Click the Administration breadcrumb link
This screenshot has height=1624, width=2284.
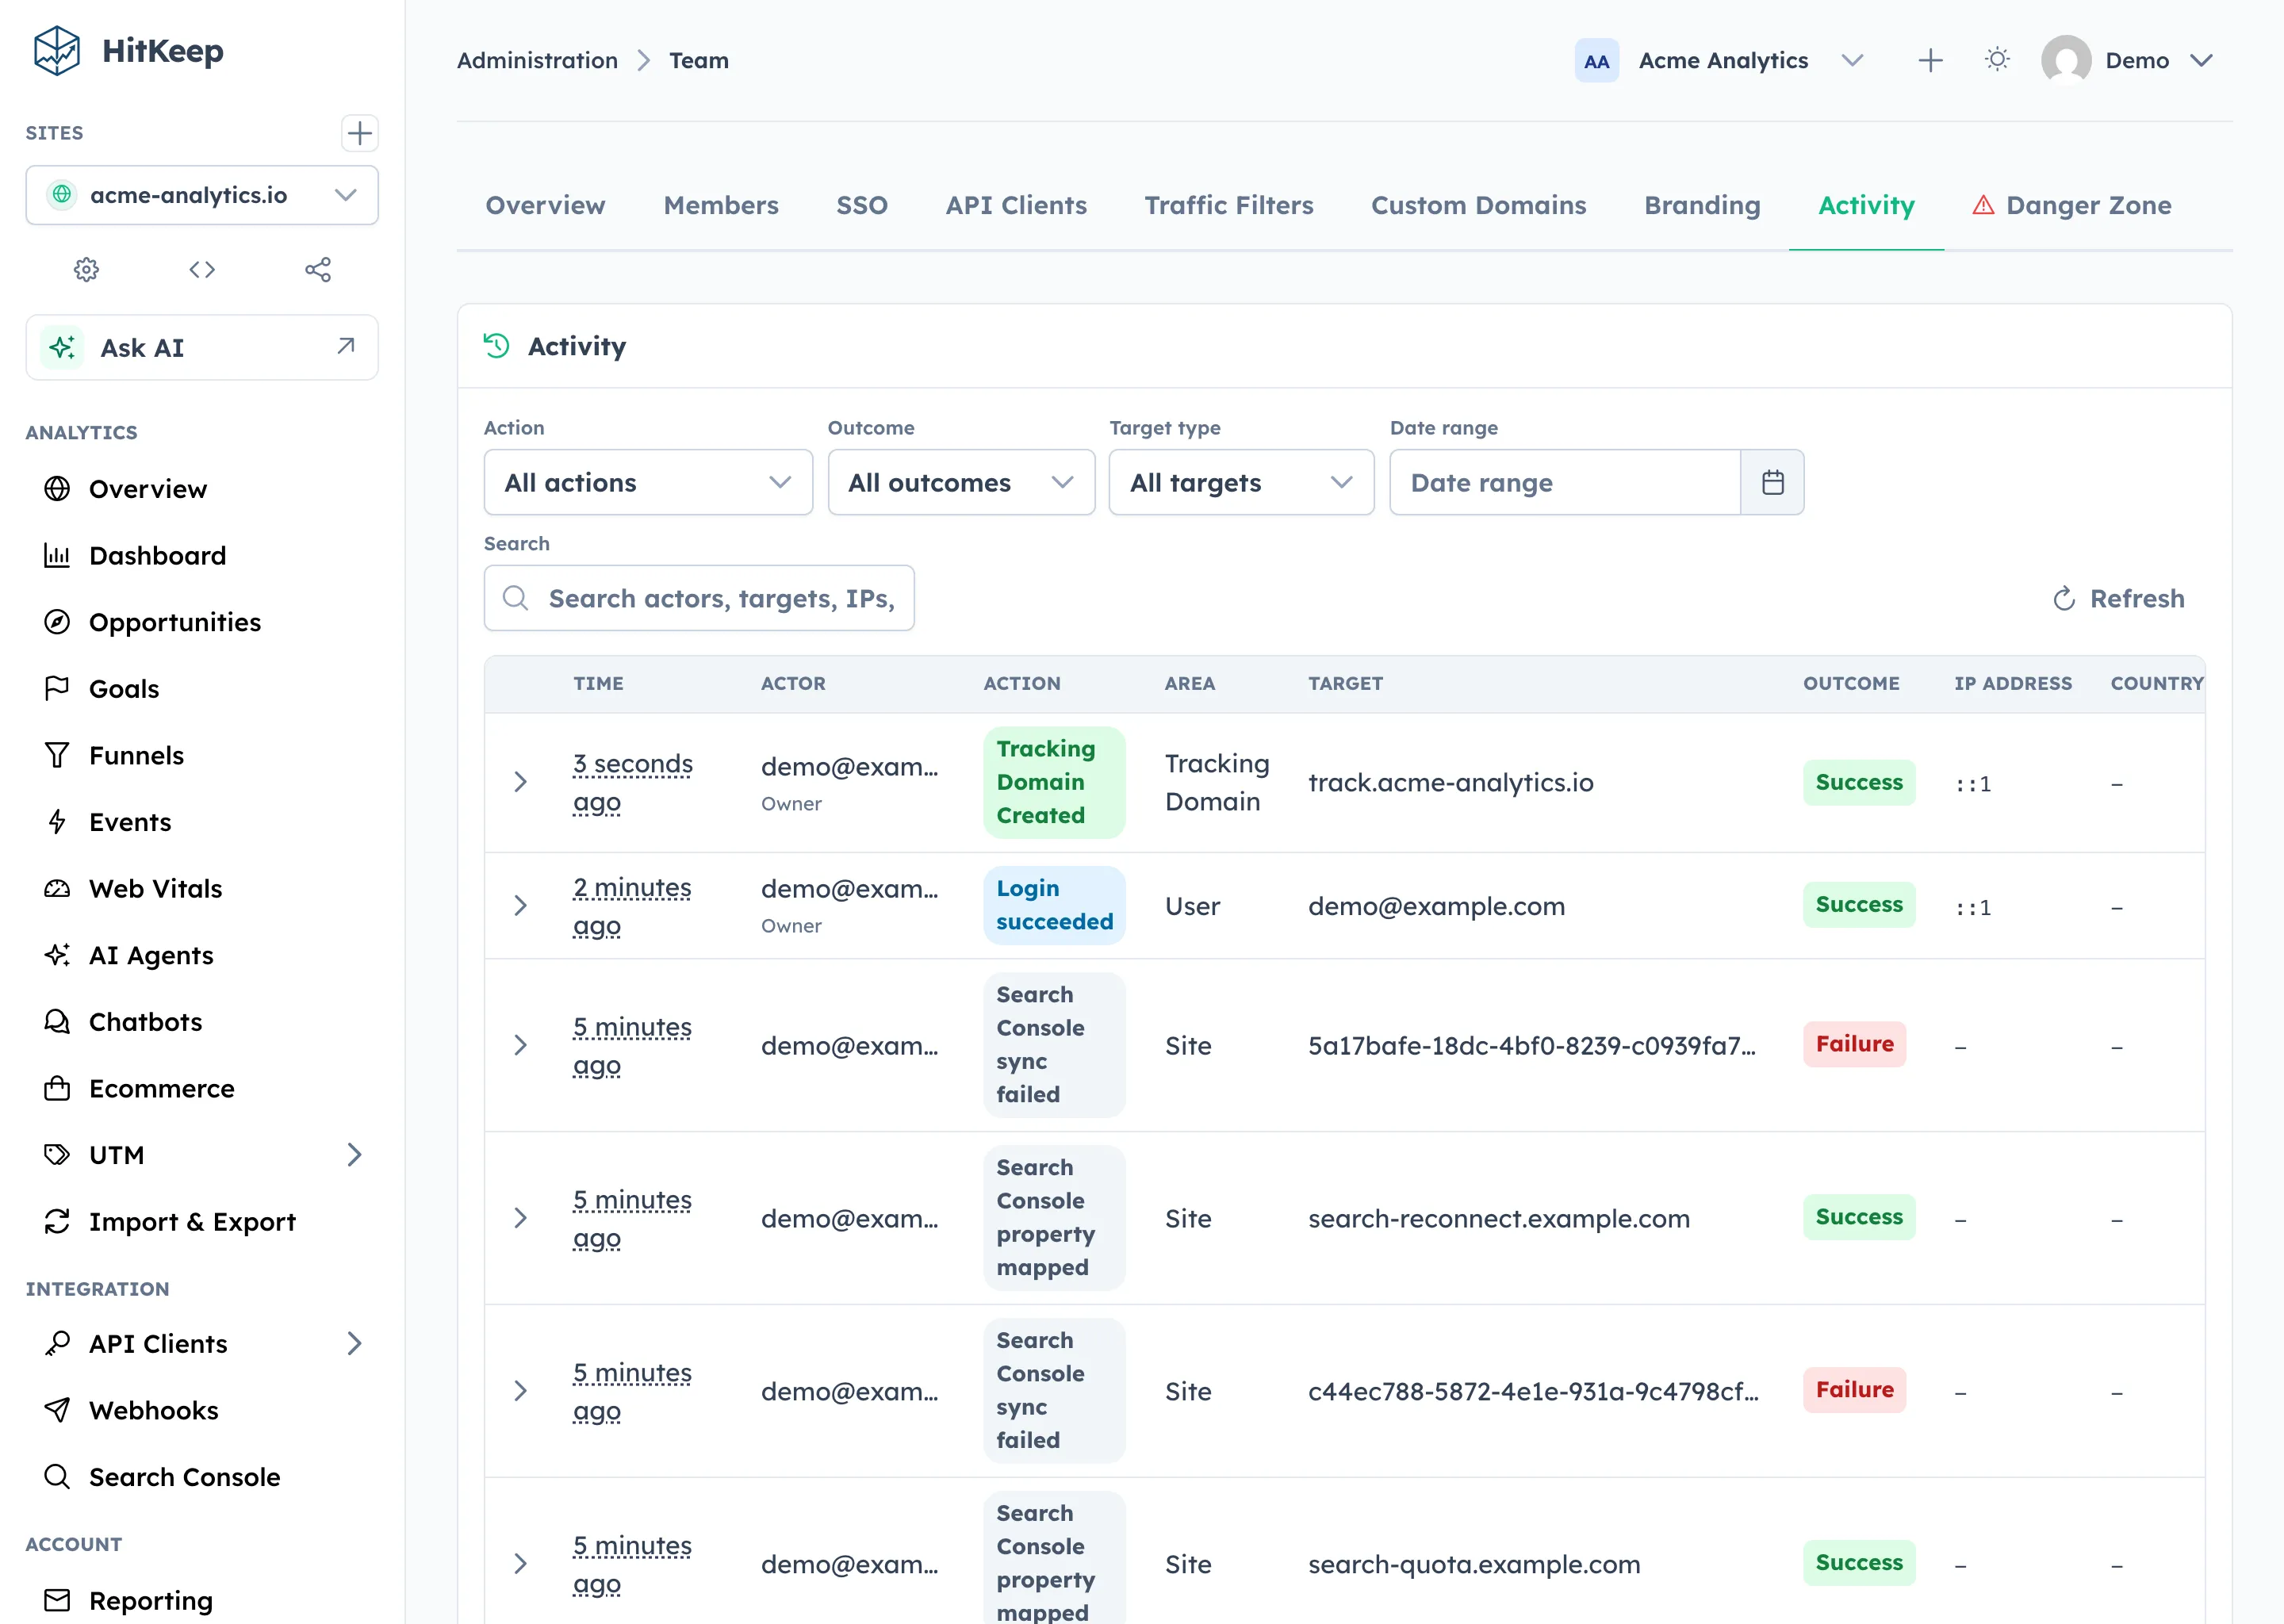pyautogui.click(x=537, y=60)
